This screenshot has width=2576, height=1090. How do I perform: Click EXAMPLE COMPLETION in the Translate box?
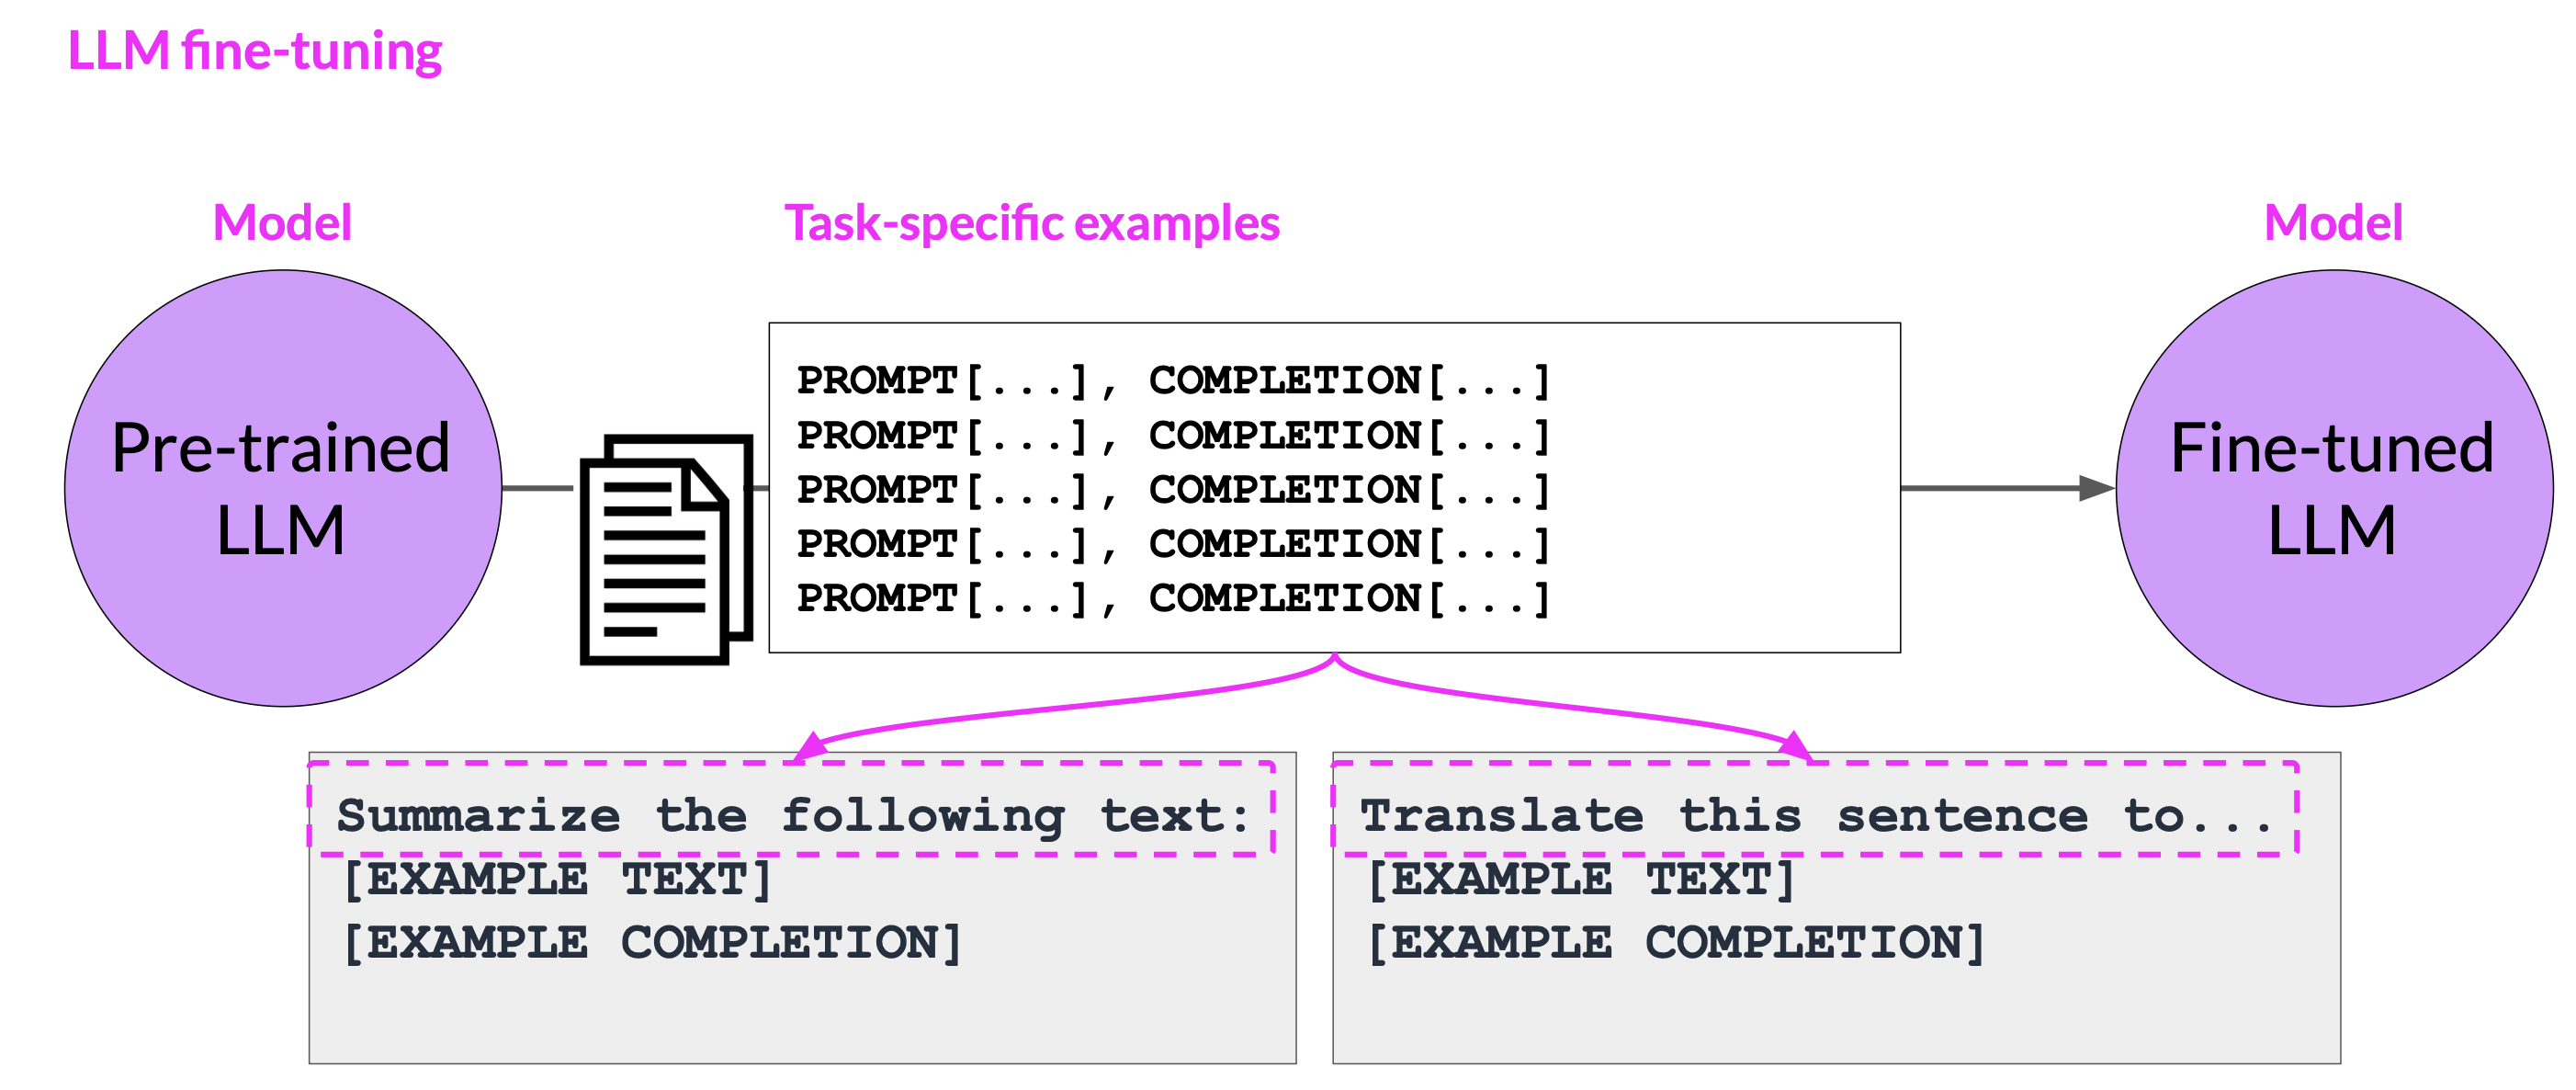(1676, 943)
